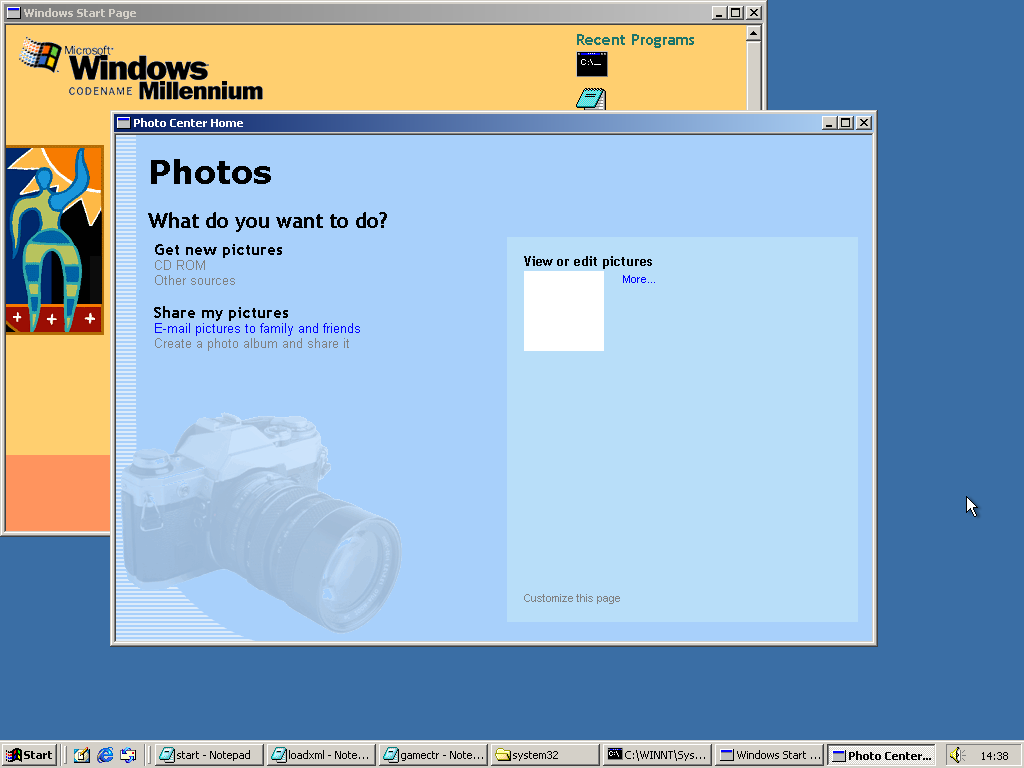This screenshot has width=1024, height=768.
Task: Click the Other sources link
Action: pos(195,281)
